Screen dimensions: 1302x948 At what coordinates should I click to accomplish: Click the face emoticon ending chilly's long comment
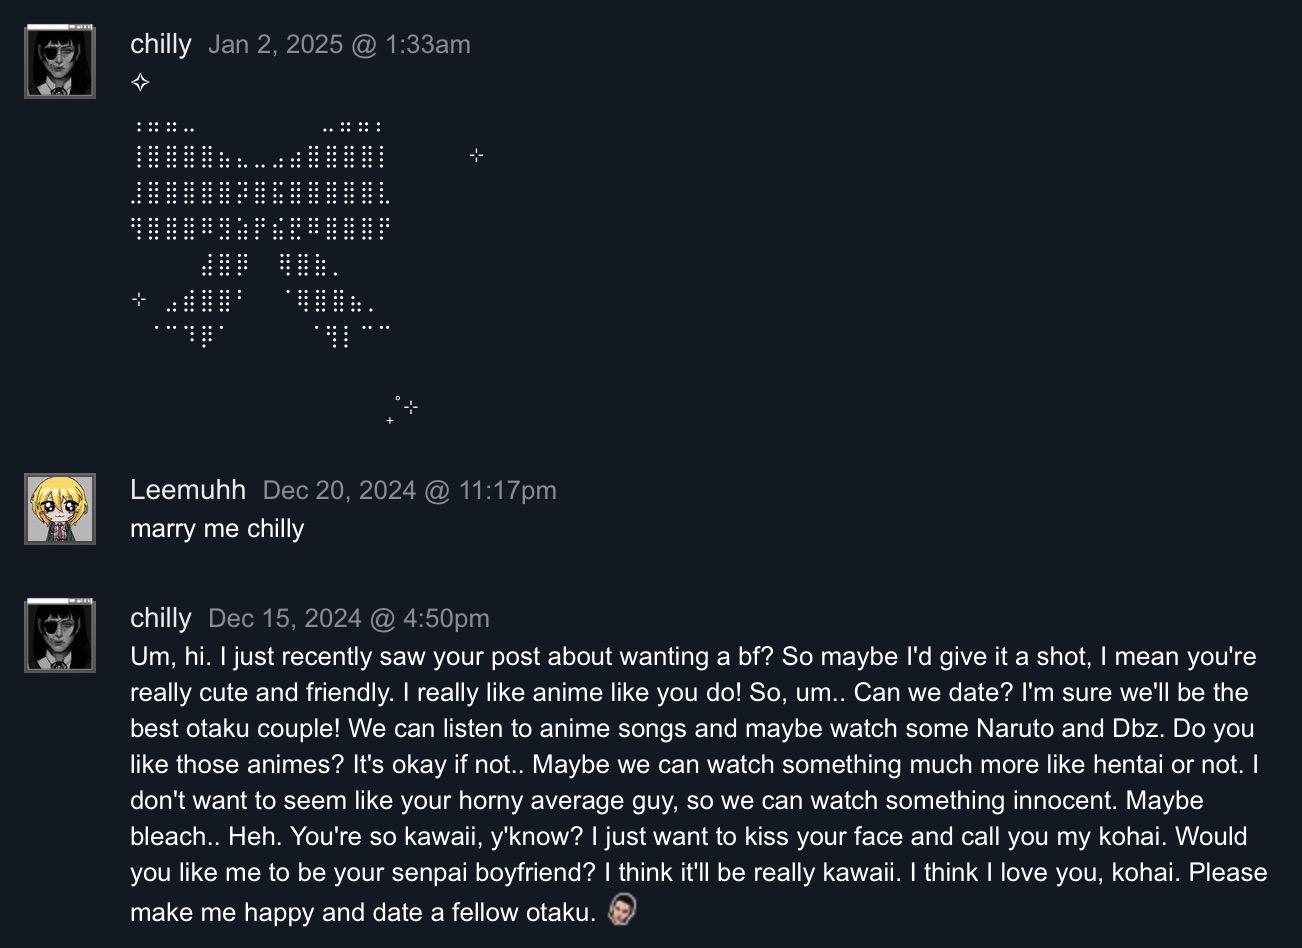click(622, 910)
